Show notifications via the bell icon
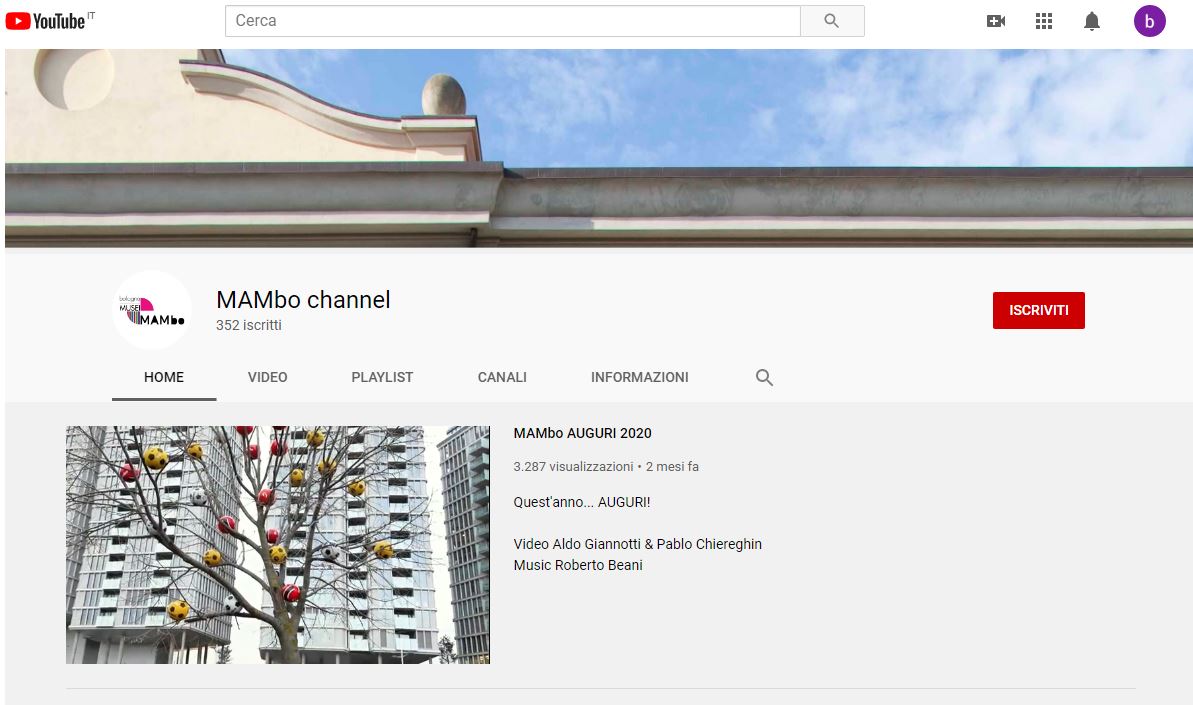Image resolution: width=1193 pixels, height=705 pixels. point(1092,21)
